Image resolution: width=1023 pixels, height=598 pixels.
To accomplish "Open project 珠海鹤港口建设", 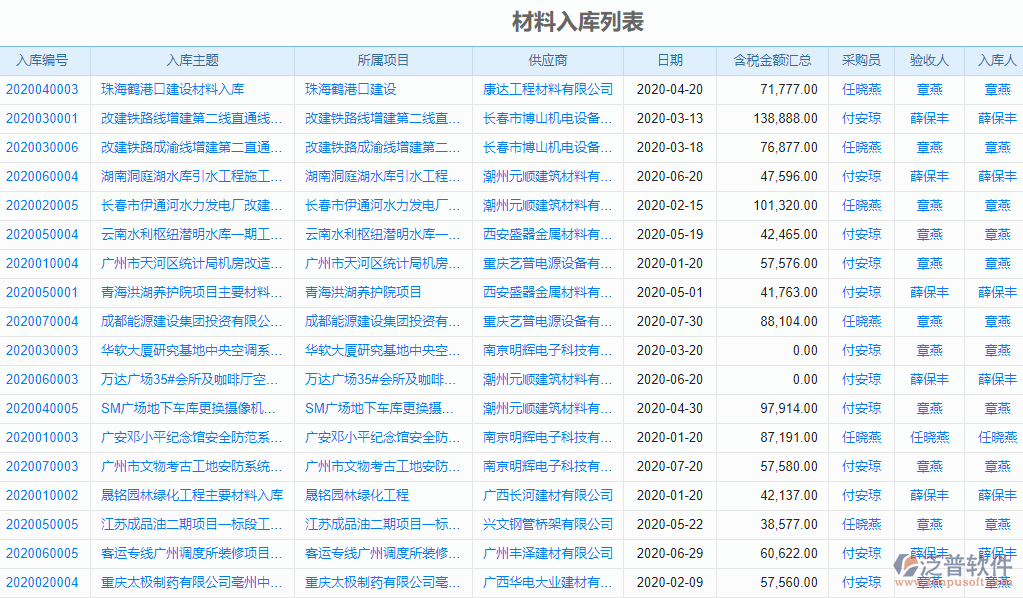I will 347,89.
